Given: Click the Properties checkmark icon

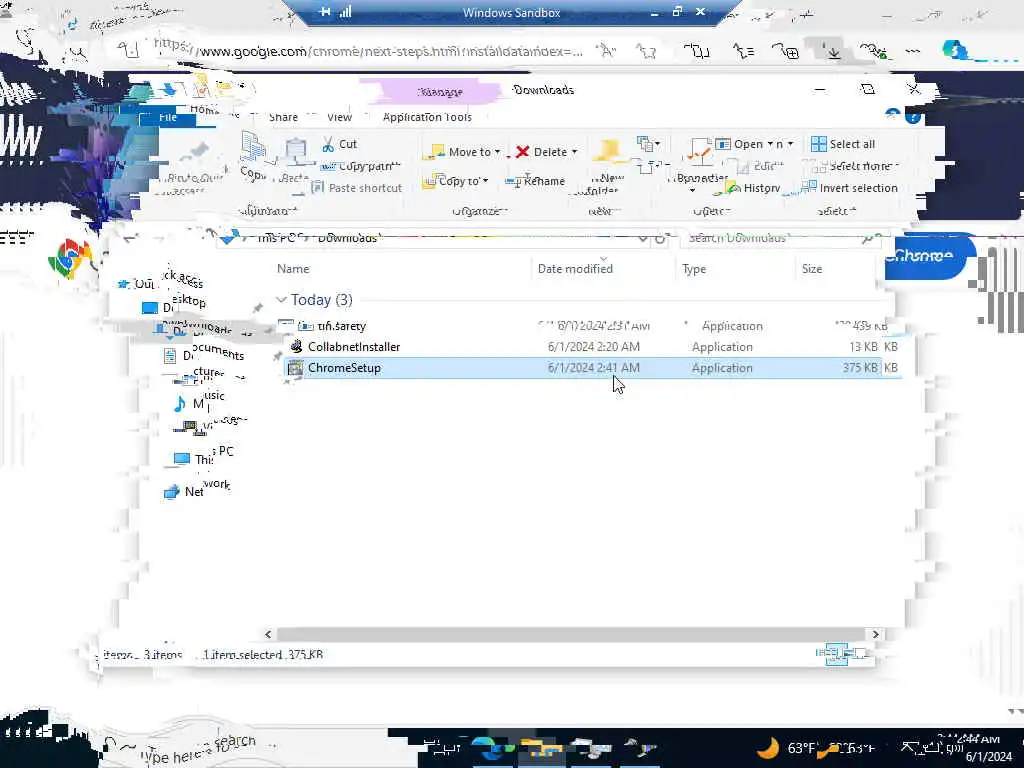Looking at the screenshot, I should (x=699, y=151).
